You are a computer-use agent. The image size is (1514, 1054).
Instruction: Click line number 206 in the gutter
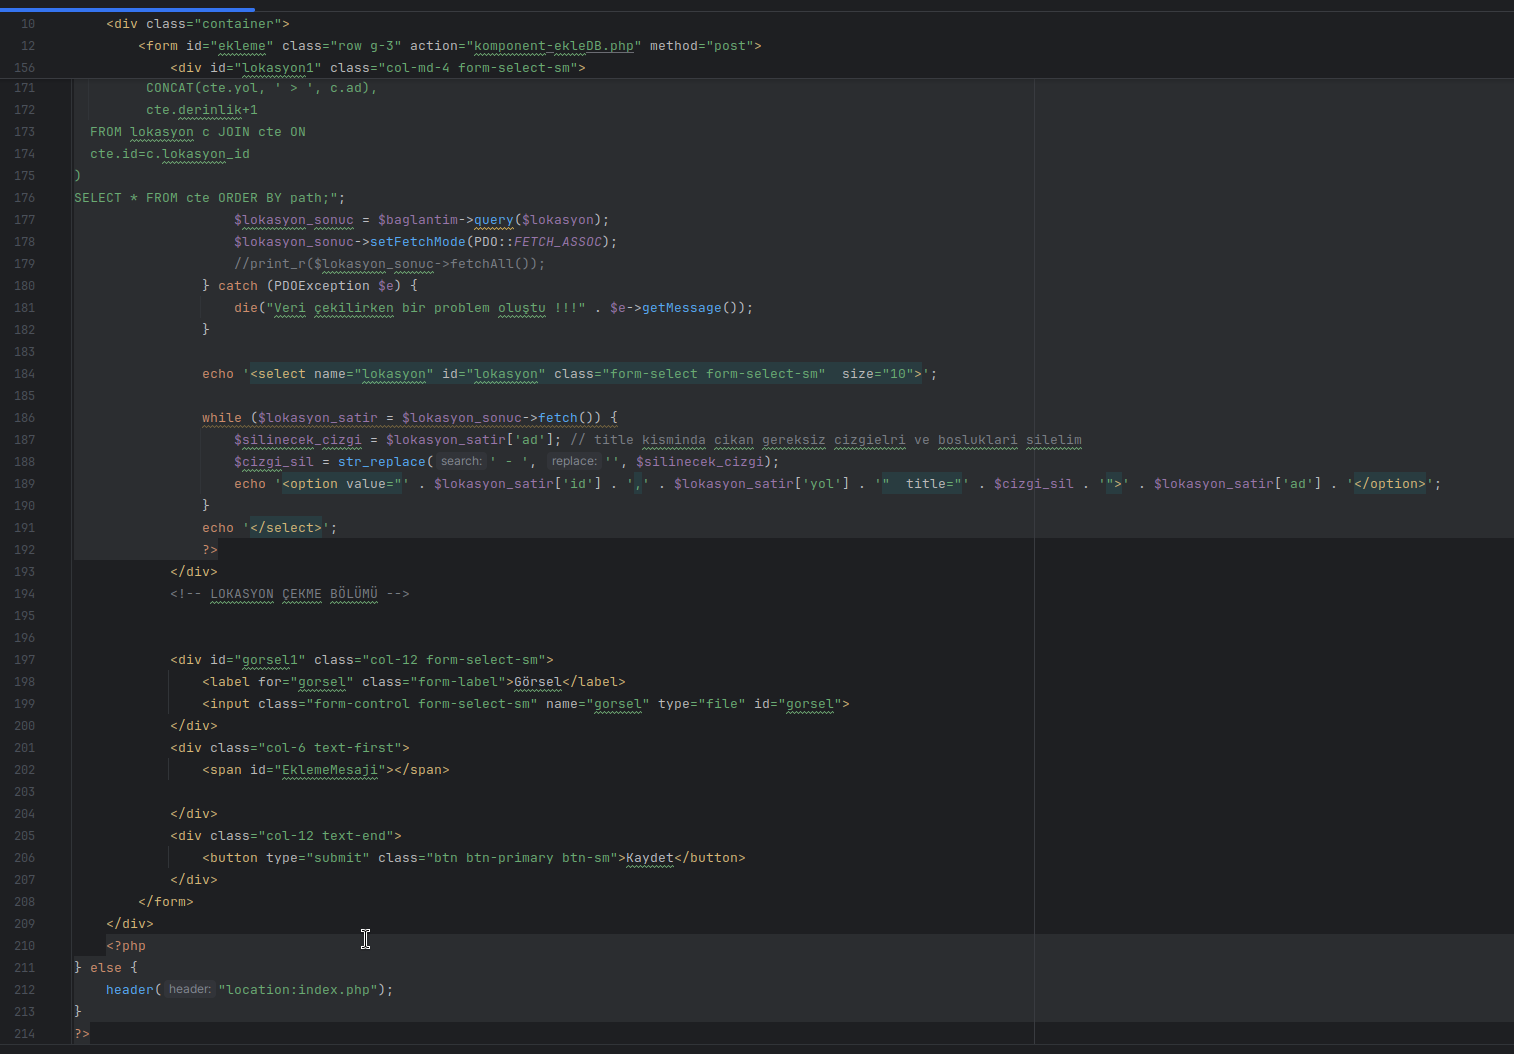pyautogui.click(x=24, y=858)
